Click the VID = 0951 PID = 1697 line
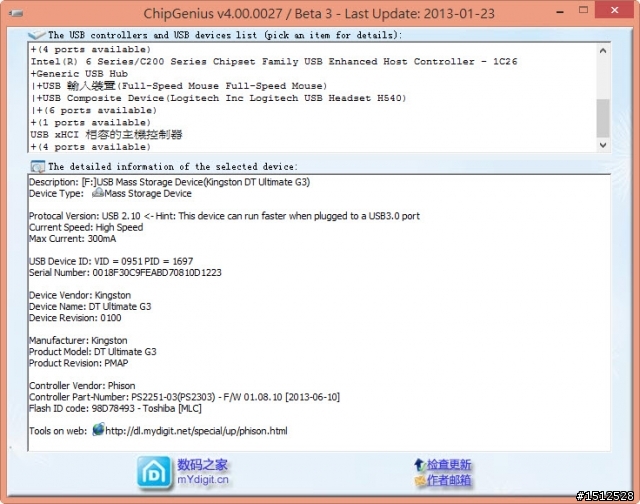This screenshot has width=640, height=504. [111, 261]
